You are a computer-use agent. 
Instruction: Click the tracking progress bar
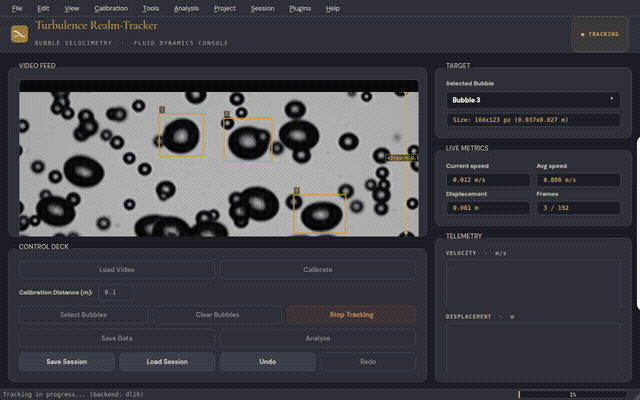[573, 394]
